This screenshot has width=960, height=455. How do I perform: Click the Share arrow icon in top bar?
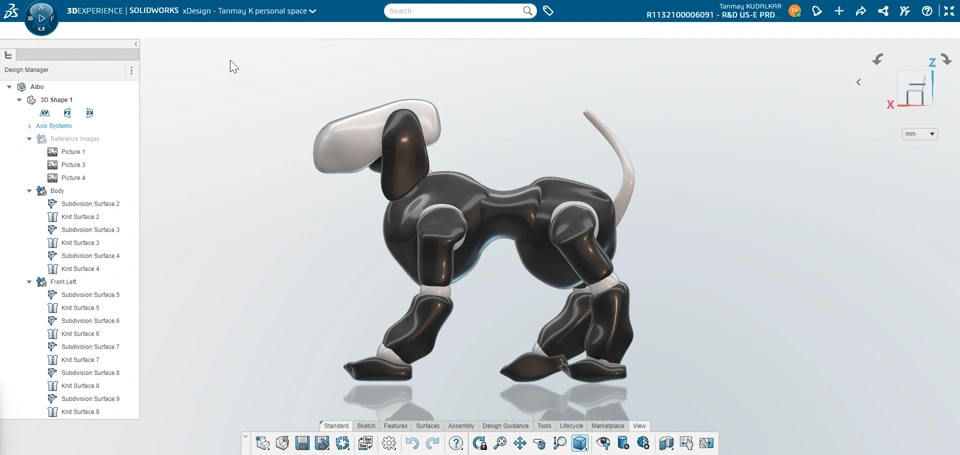(x=861, y=11)
